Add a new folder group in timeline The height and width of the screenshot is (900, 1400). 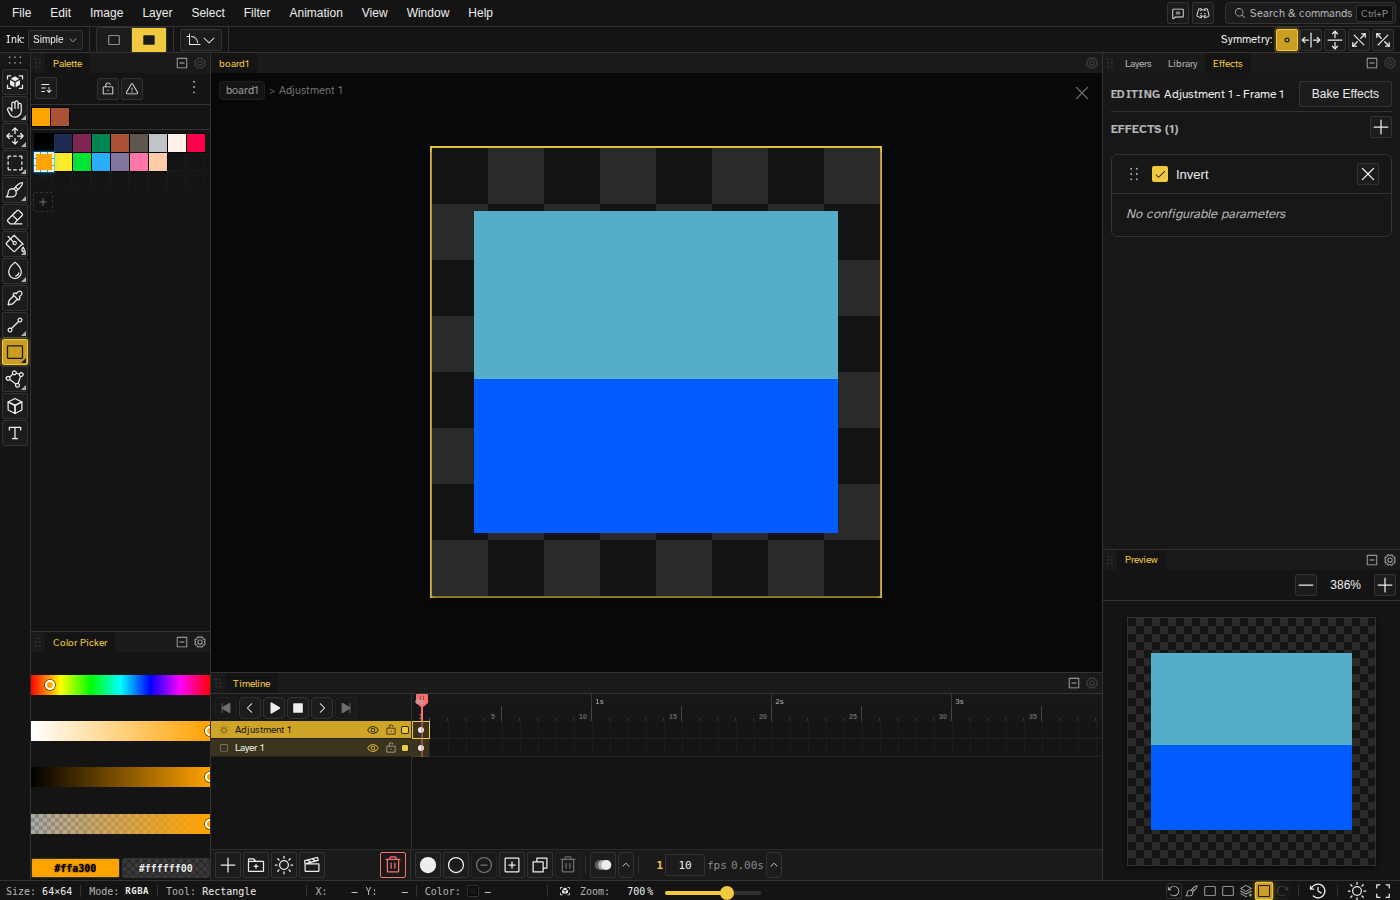point(256,865)
